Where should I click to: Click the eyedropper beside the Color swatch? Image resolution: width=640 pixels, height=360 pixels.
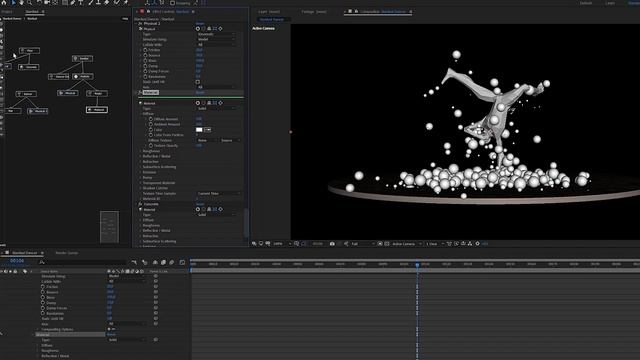tap(207, 130)
